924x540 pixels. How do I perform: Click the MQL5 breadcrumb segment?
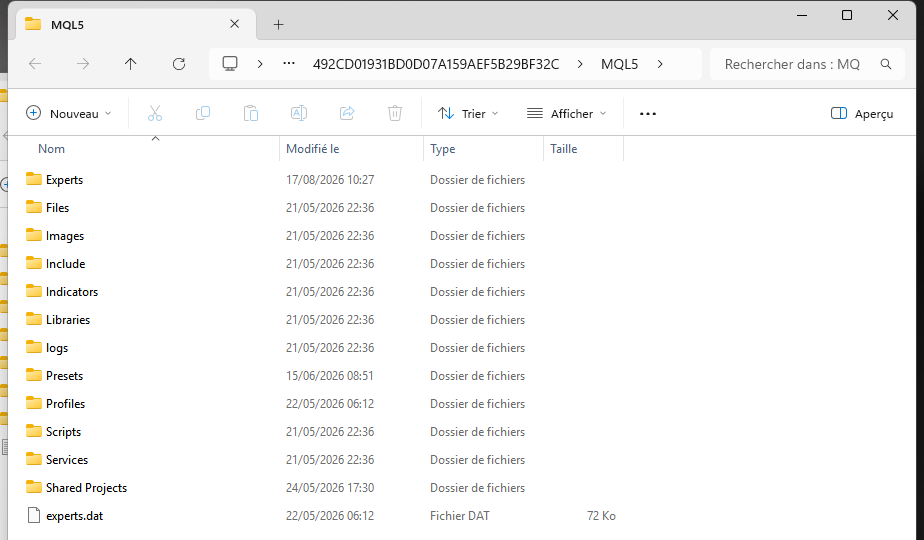[619, 64]
